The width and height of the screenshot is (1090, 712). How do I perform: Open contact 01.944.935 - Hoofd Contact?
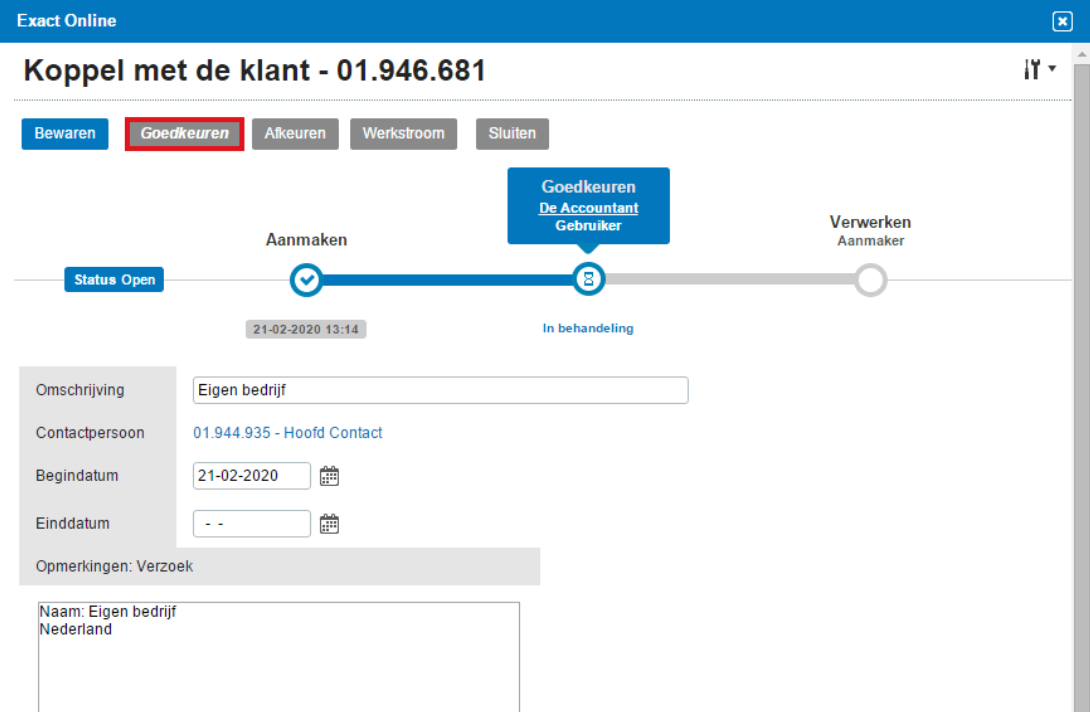pos(287,433)
